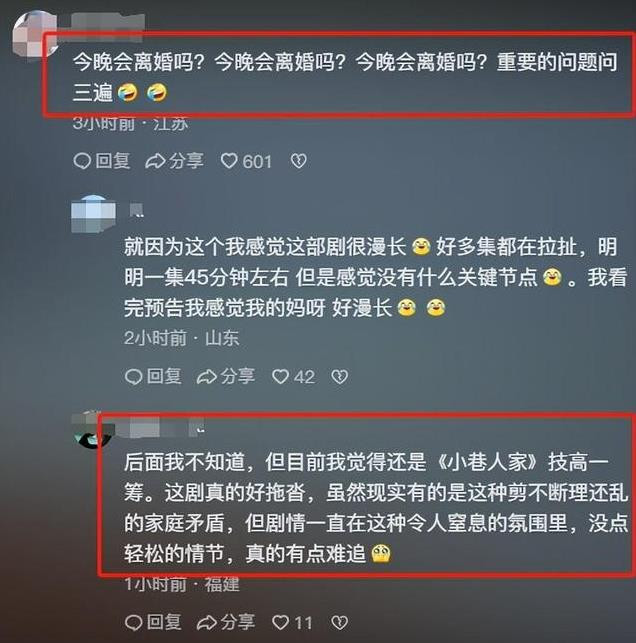The height and width of the screenshot is (643, 636).
Task: Like the comment with 601 likes
Action: coord(229,161)
